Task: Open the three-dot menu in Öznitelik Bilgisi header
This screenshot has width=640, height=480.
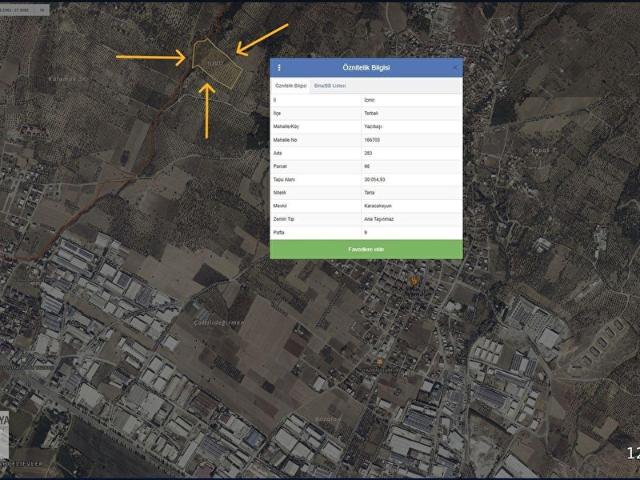Action: 279,68
